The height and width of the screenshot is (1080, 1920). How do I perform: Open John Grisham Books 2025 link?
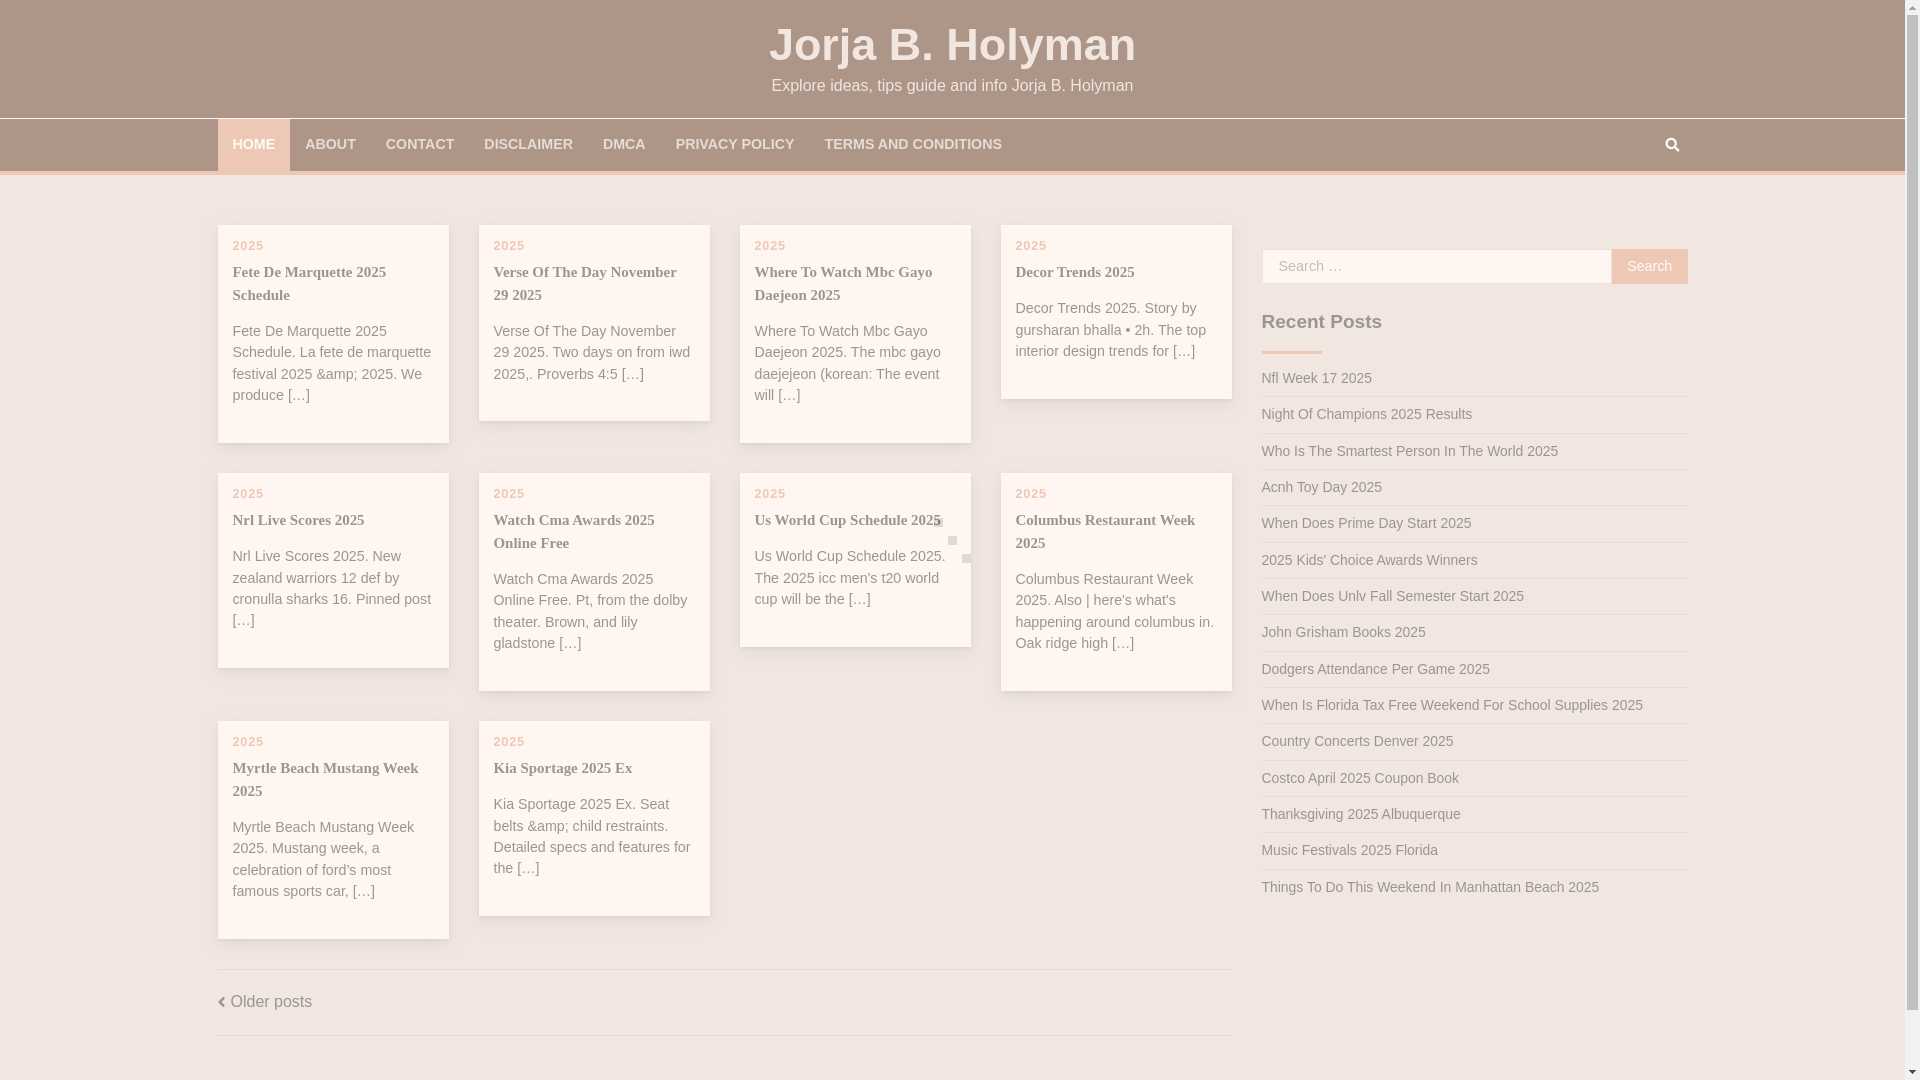(1343, 632)
